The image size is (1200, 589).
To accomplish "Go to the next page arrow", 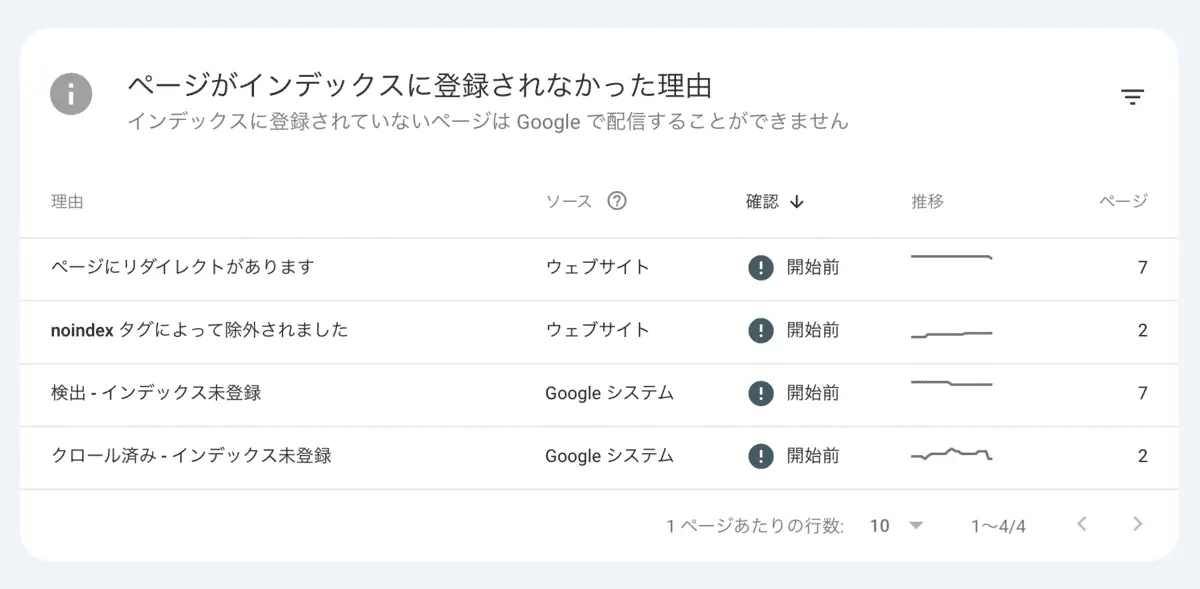I will click(1137, 524).
